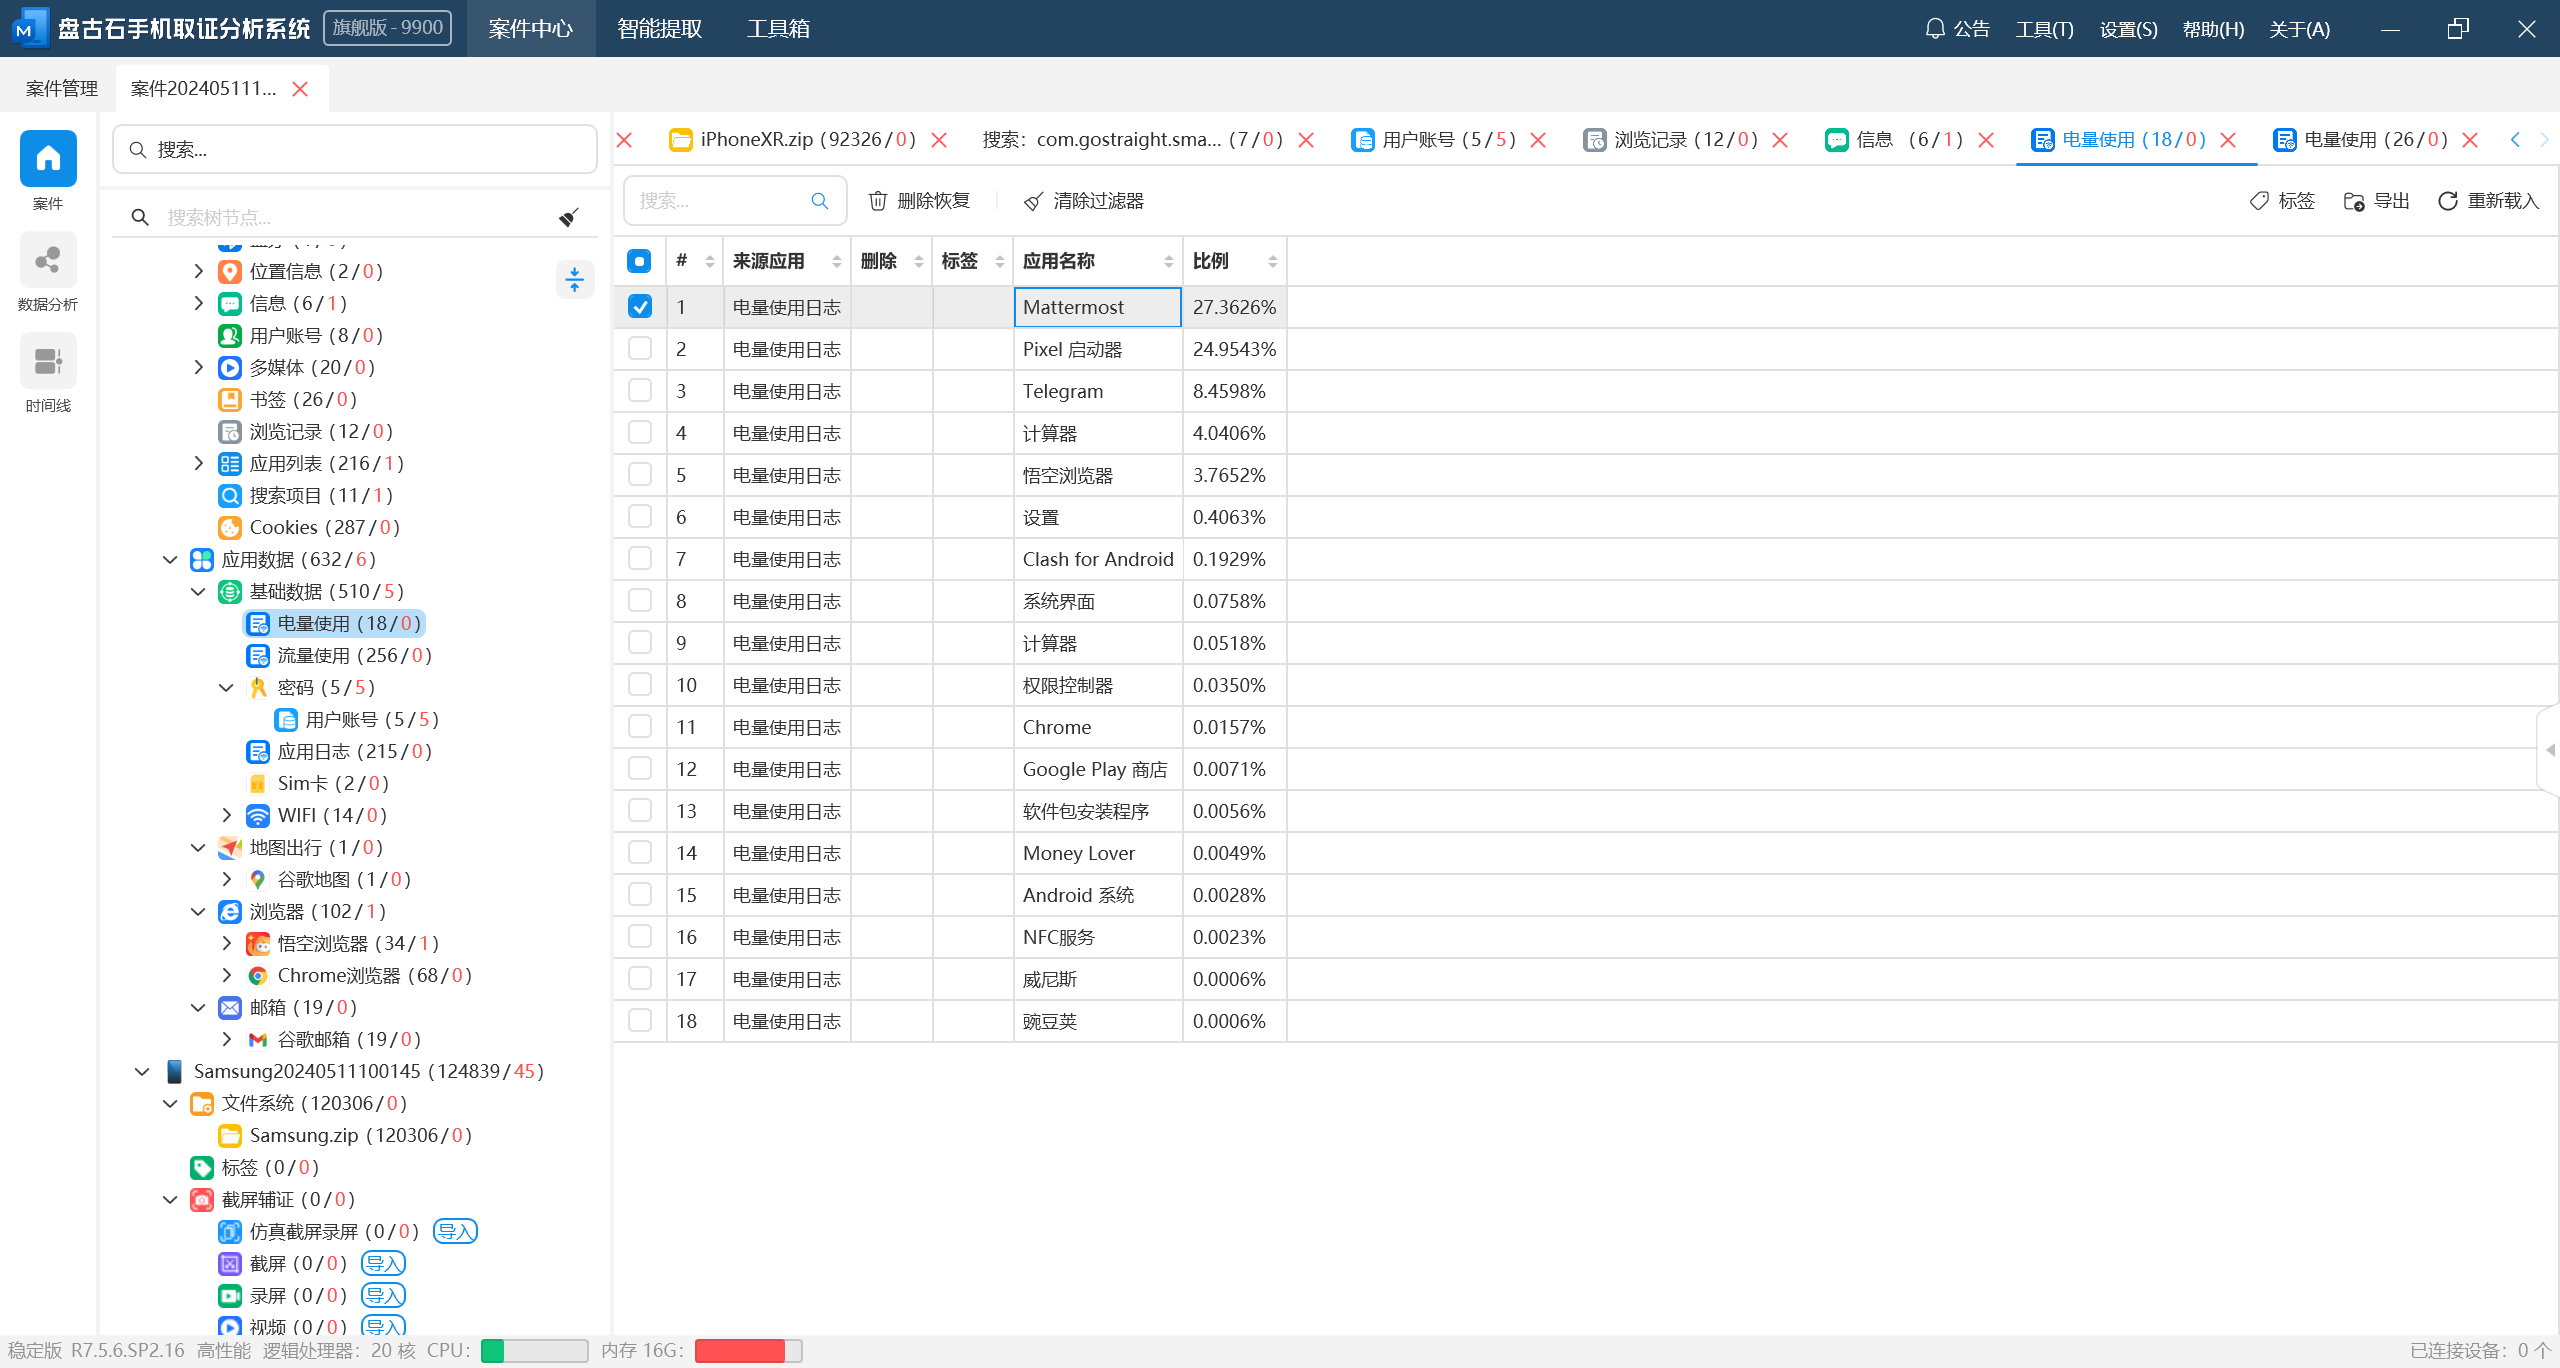
Task: Click the broom icon beside tree search
Action: tap(569, 217)
